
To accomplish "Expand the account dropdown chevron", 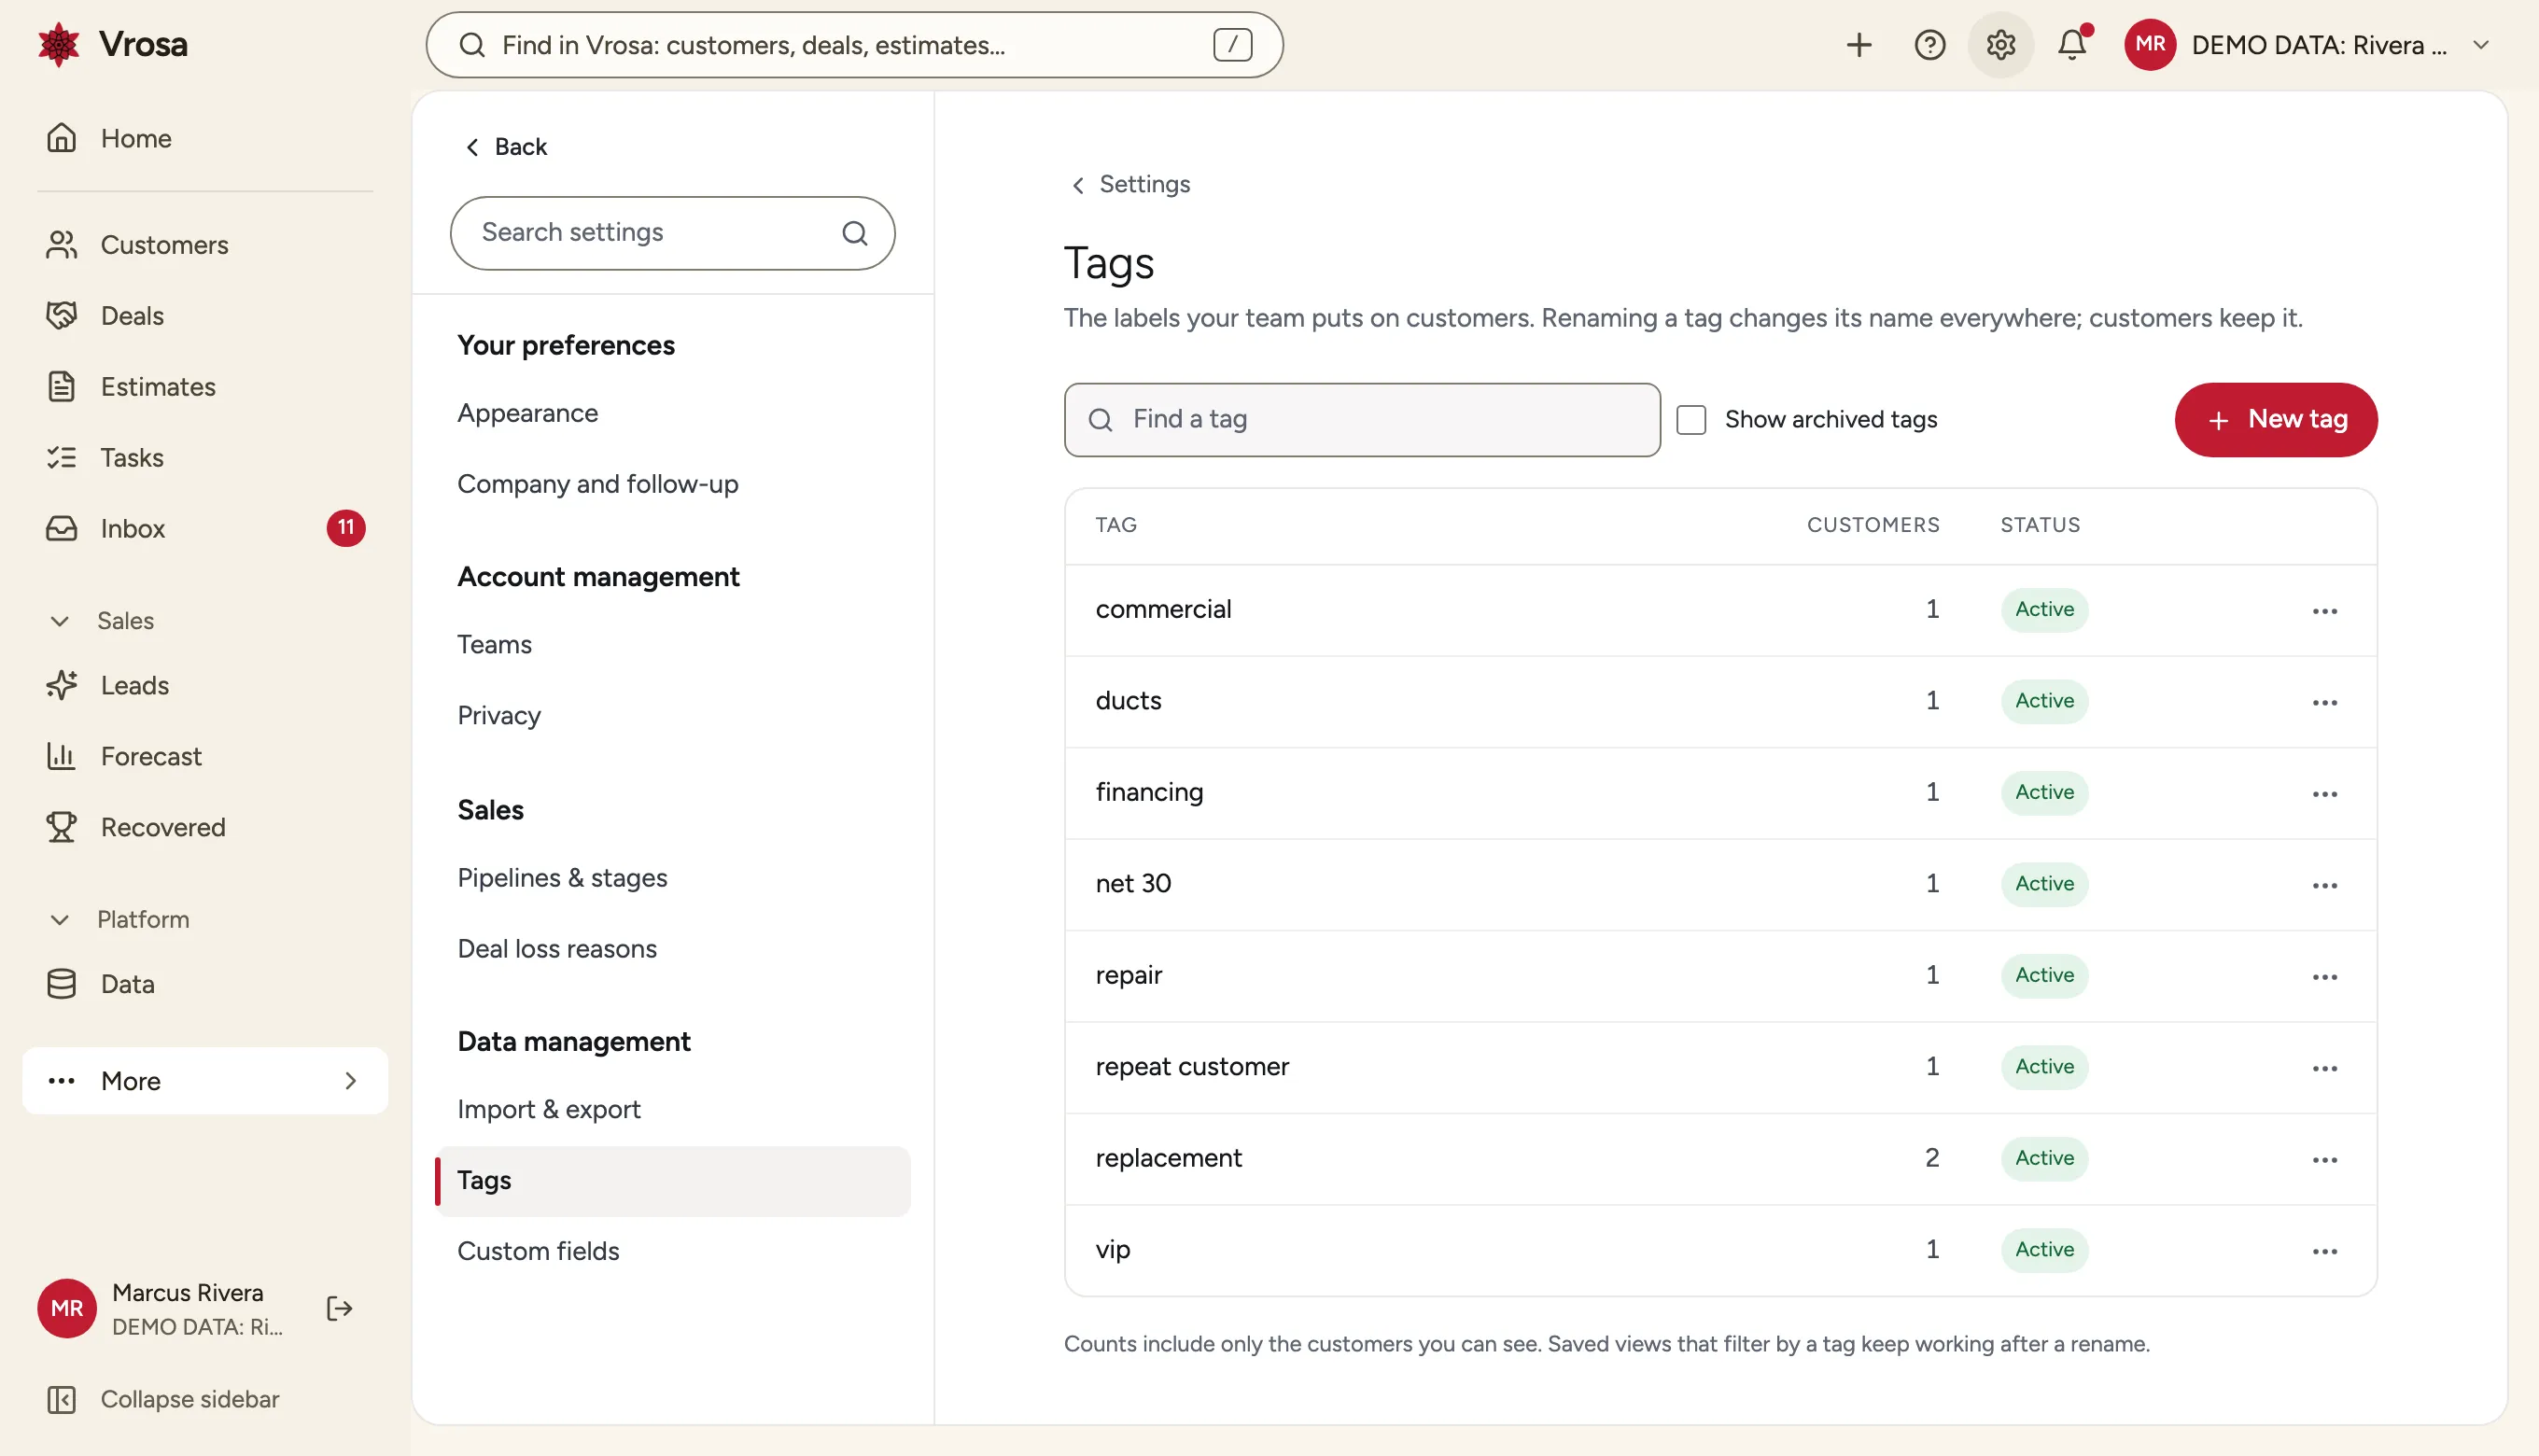I will (2480, 45).
